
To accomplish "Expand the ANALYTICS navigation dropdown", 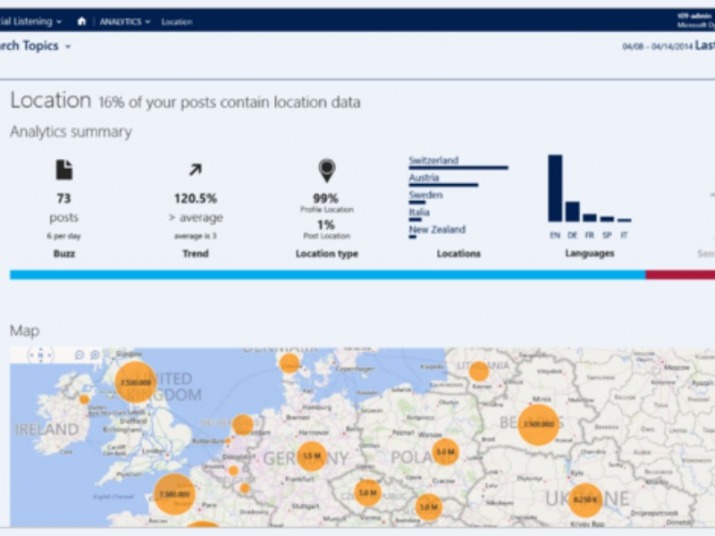I will pos(125,21).
